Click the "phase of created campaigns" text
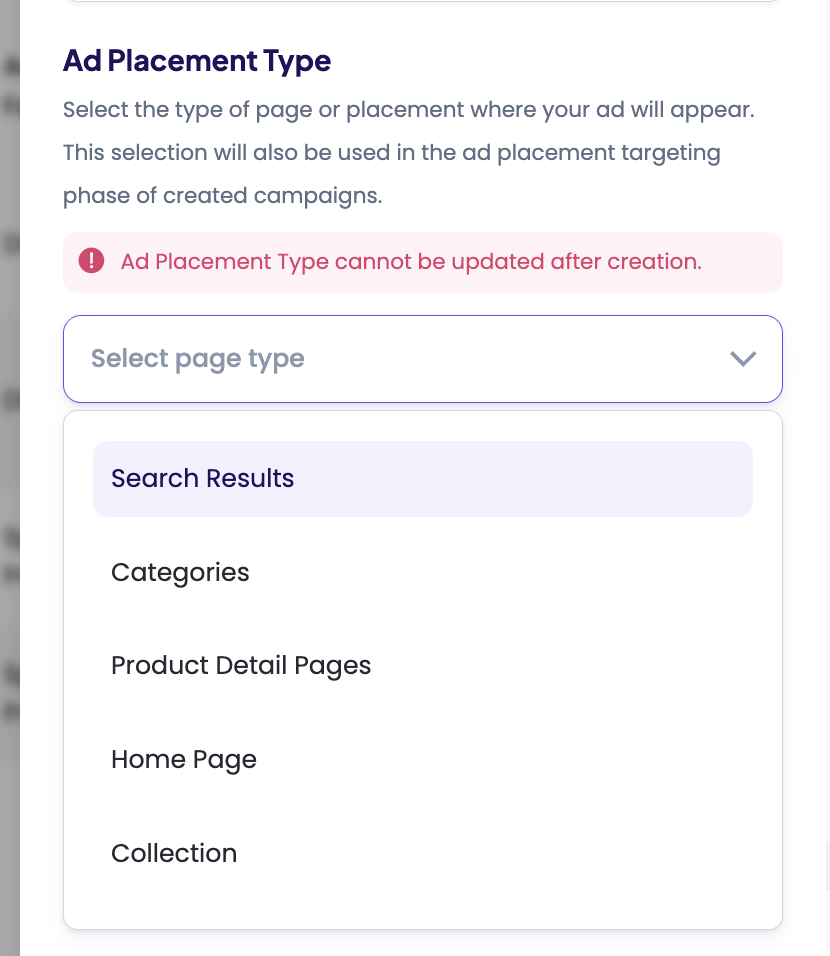 222,196
